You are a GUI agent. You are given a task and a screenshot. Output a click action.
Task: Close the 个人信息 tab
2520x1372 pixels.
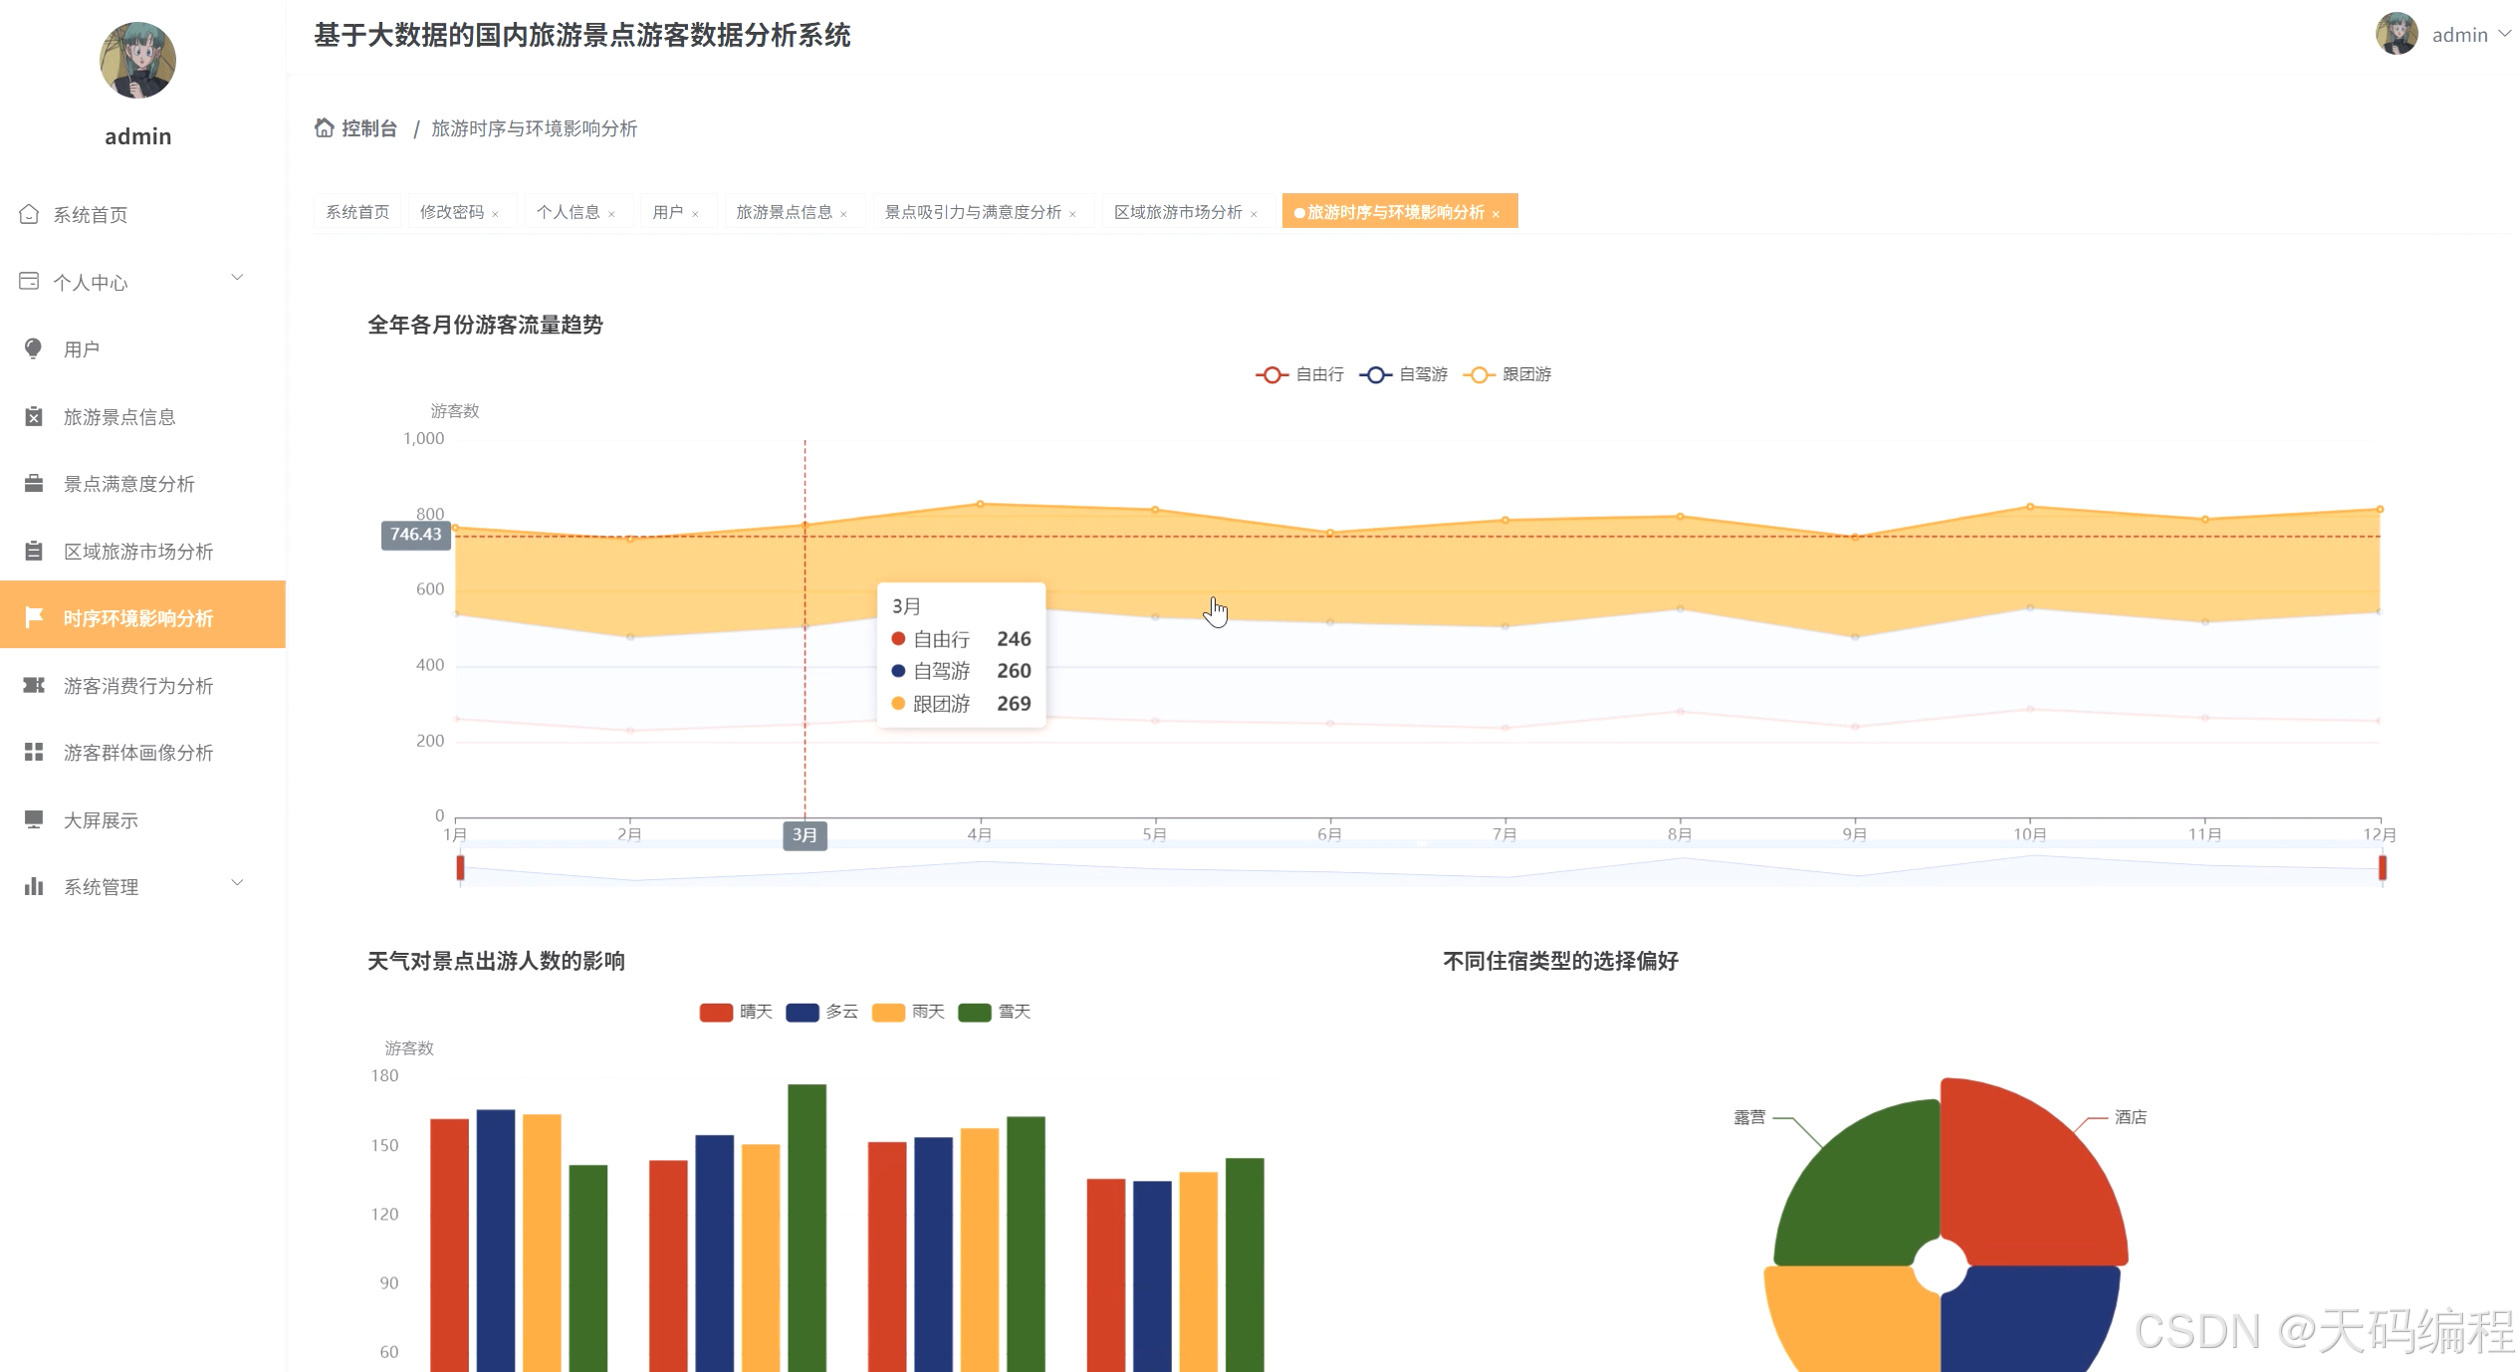(x=612, y=214)
